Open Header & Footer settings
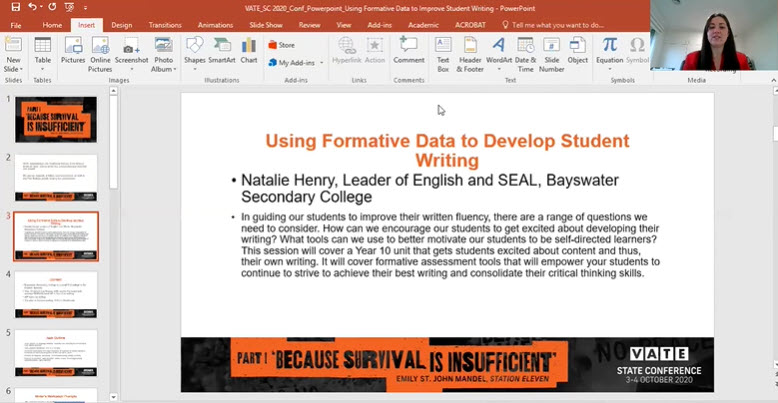 coord(470,51)
